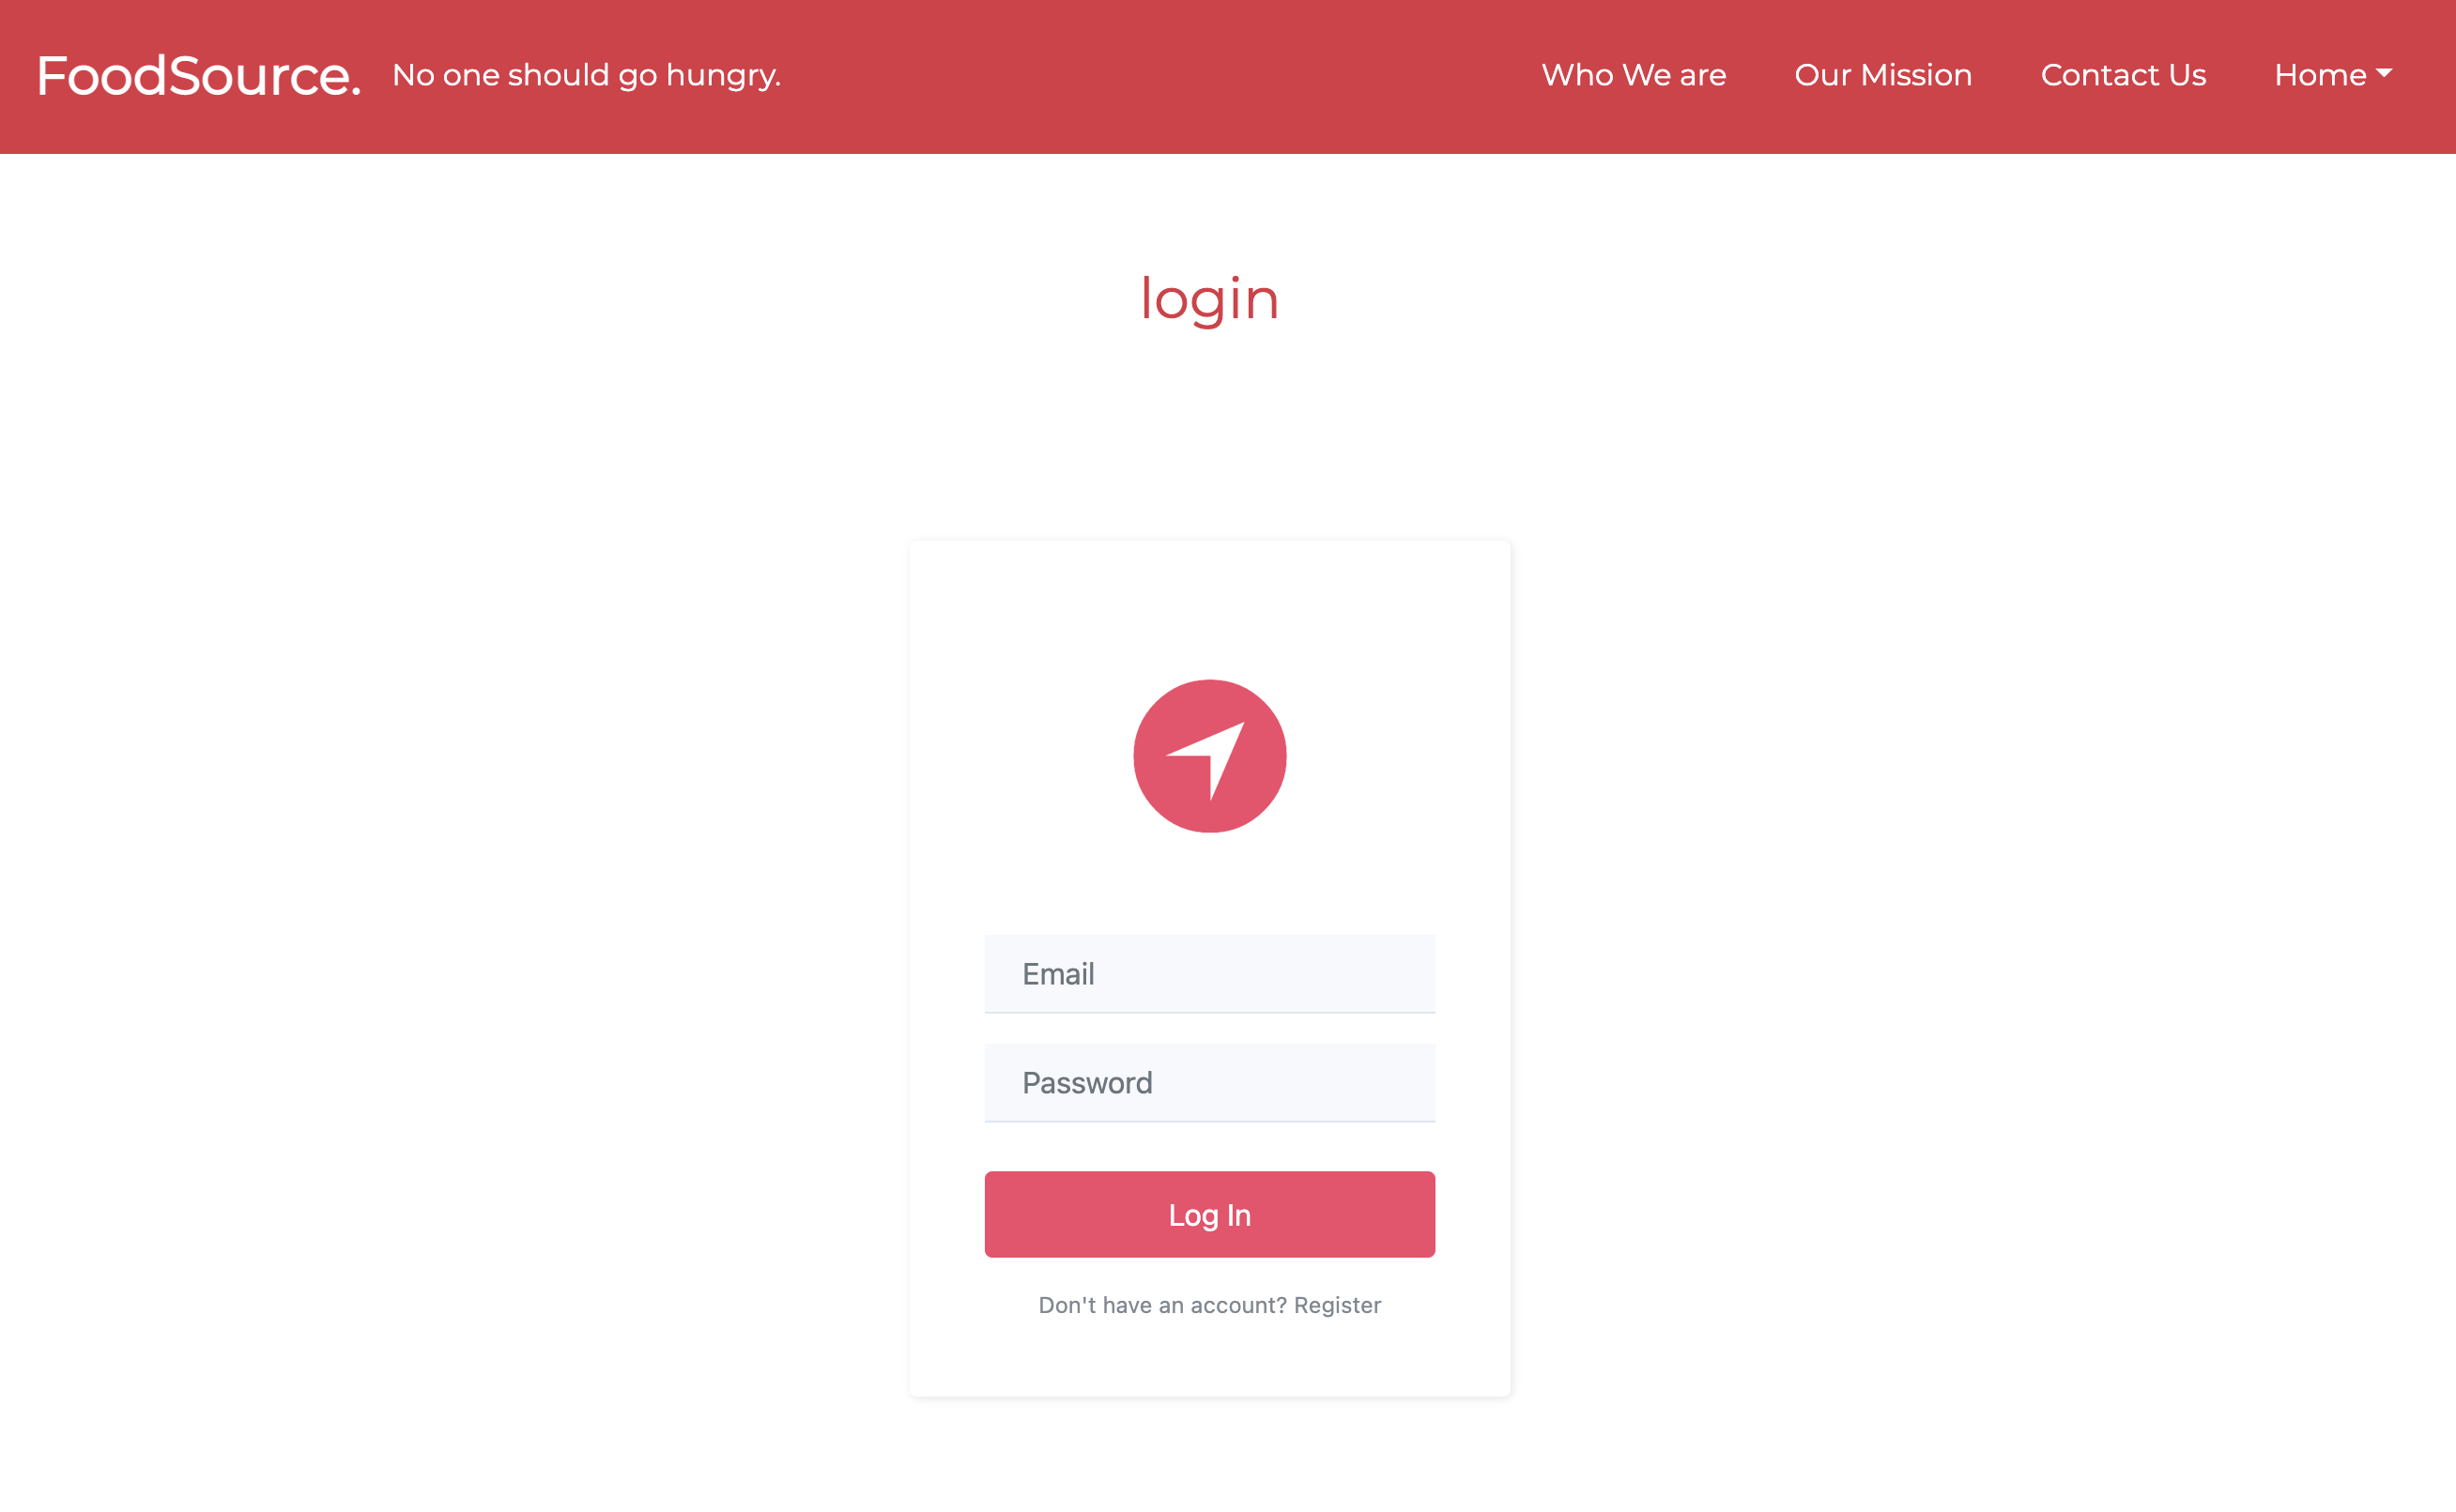Screen dimensions: 2456x1512
Task: Open the Home navigation dropdown
Action: click(2333, 75)
